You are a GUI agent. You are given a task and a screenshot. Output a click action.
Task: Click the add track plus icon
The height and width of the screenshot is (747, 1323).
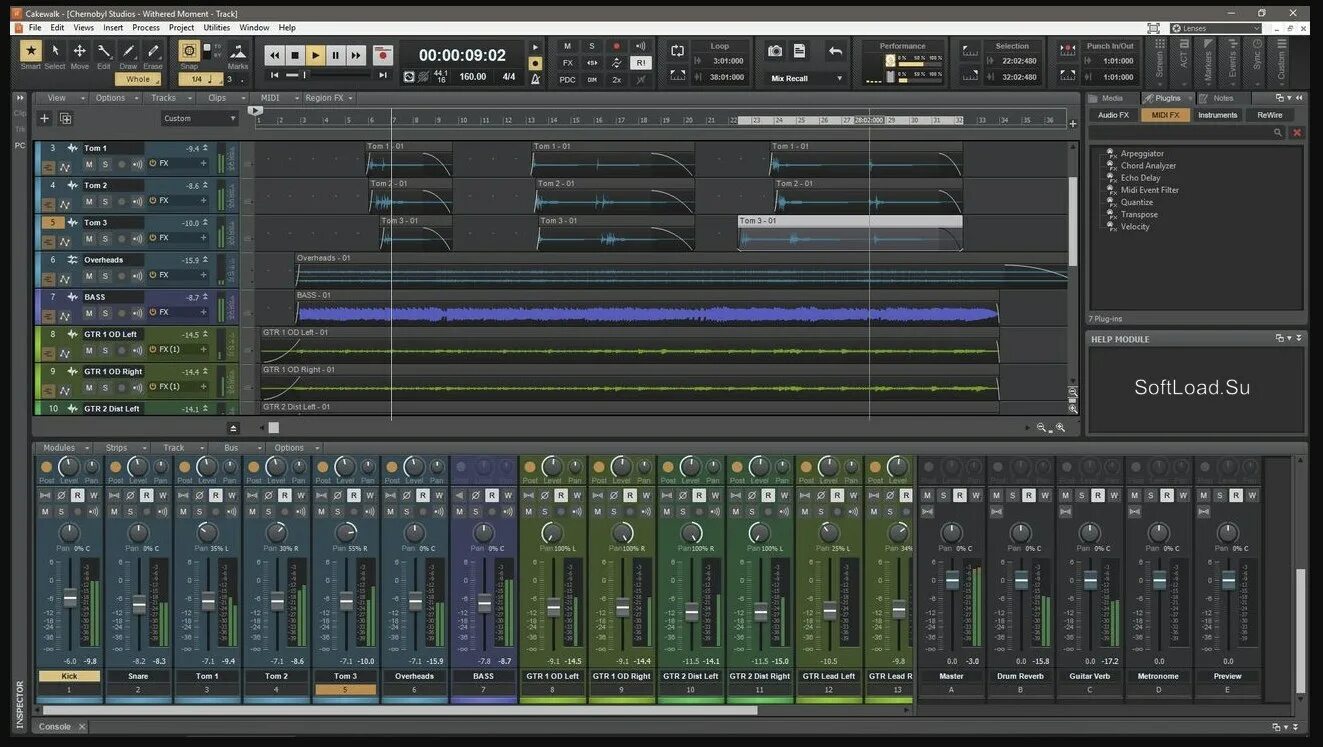tap(44, 118)
